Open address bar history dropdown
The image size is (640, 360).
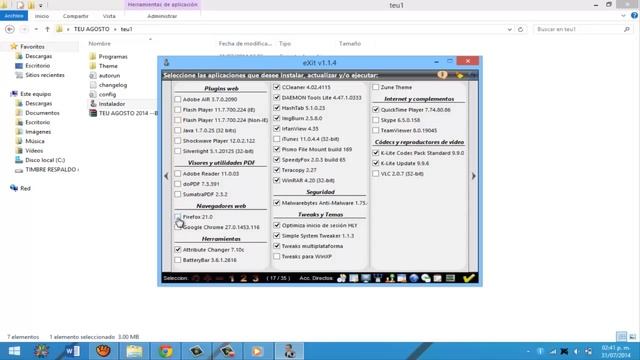tap(509, 29)
